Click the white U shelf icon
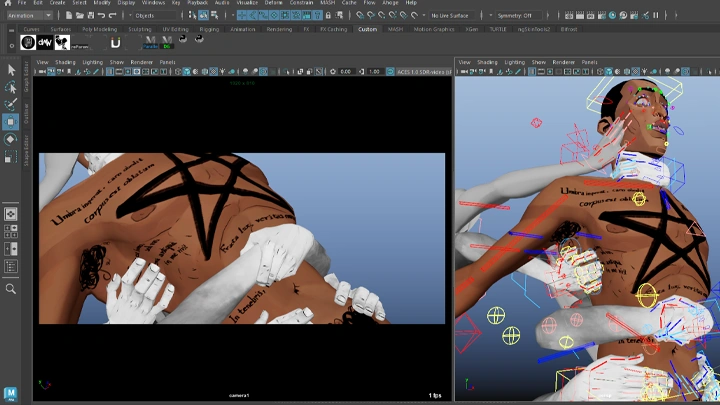720x405 pixels. [115, 43]
